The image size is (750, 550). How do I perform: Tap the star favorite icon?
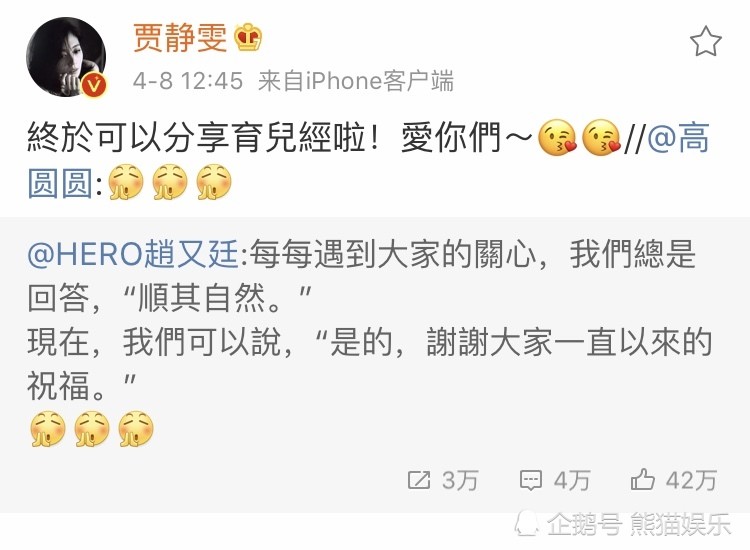pos(706,41)
